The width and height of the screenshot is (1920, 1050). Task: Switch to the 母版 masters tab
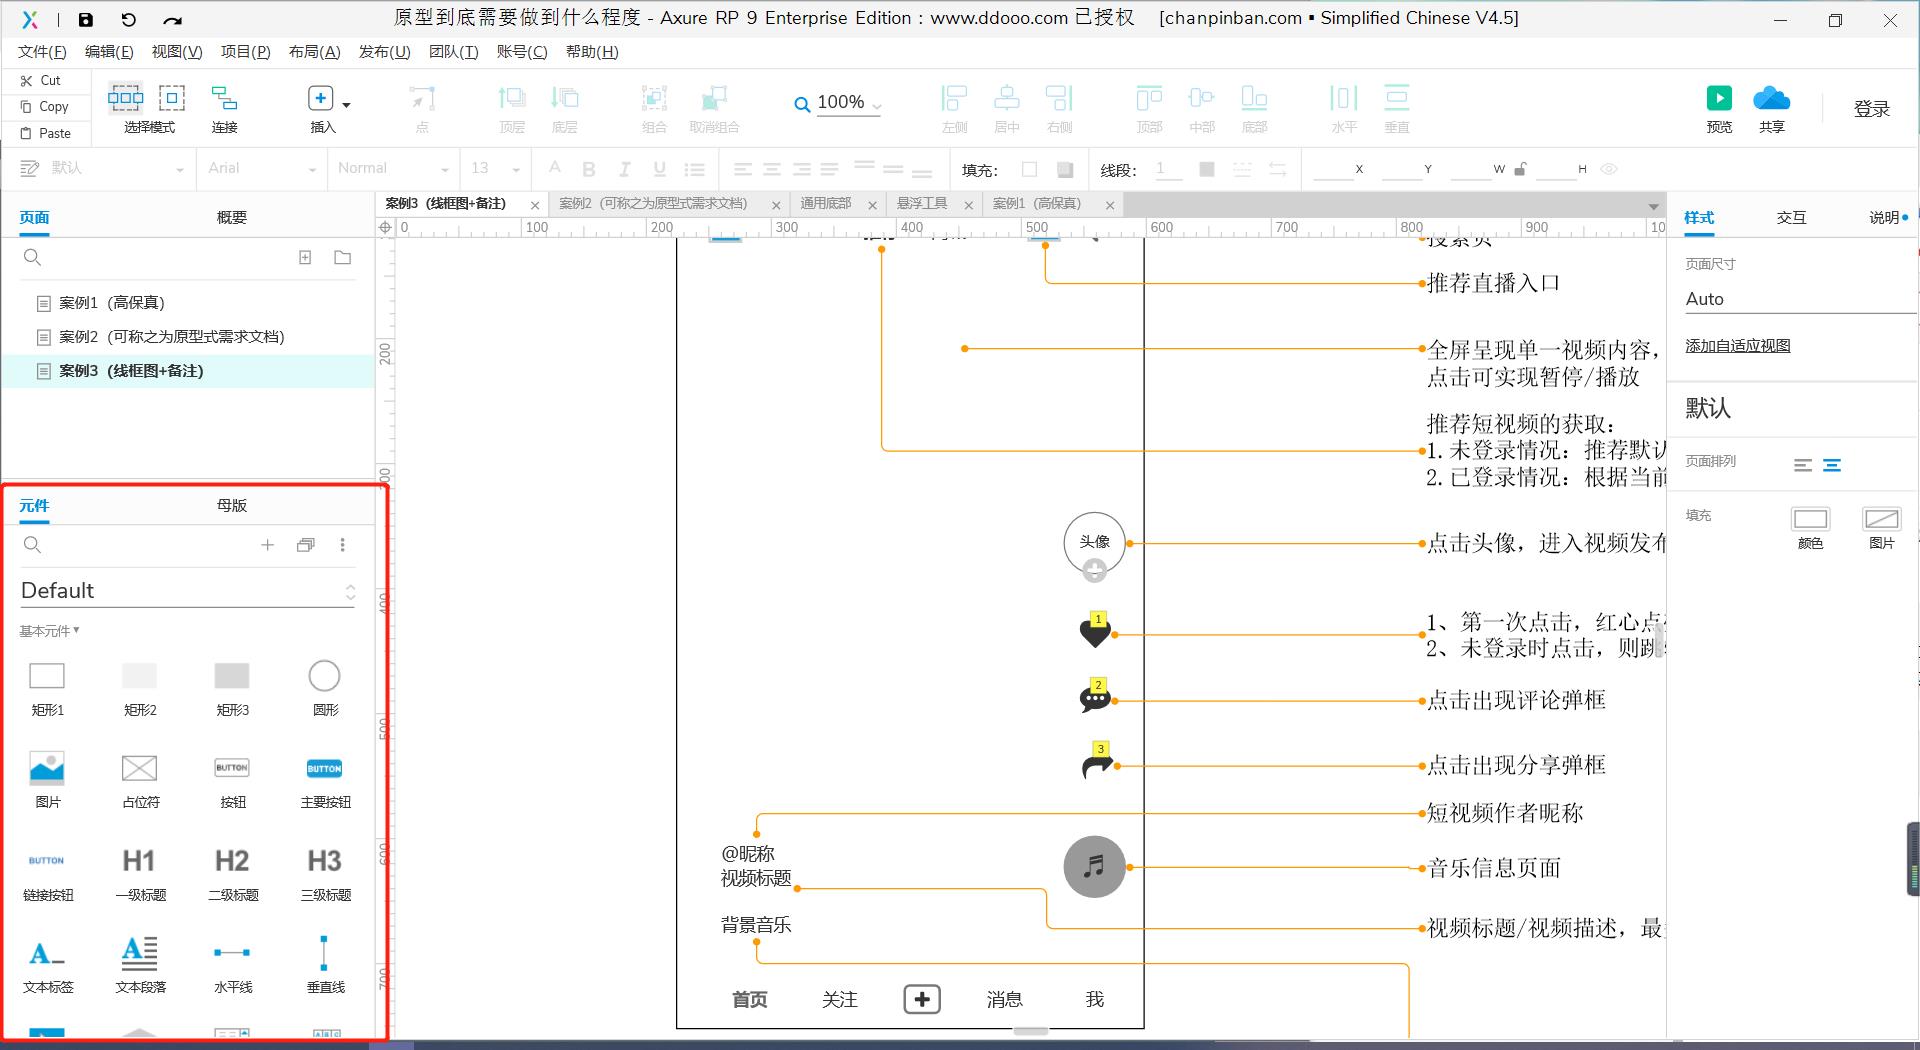pyautogui.click(x=231, y=505)
